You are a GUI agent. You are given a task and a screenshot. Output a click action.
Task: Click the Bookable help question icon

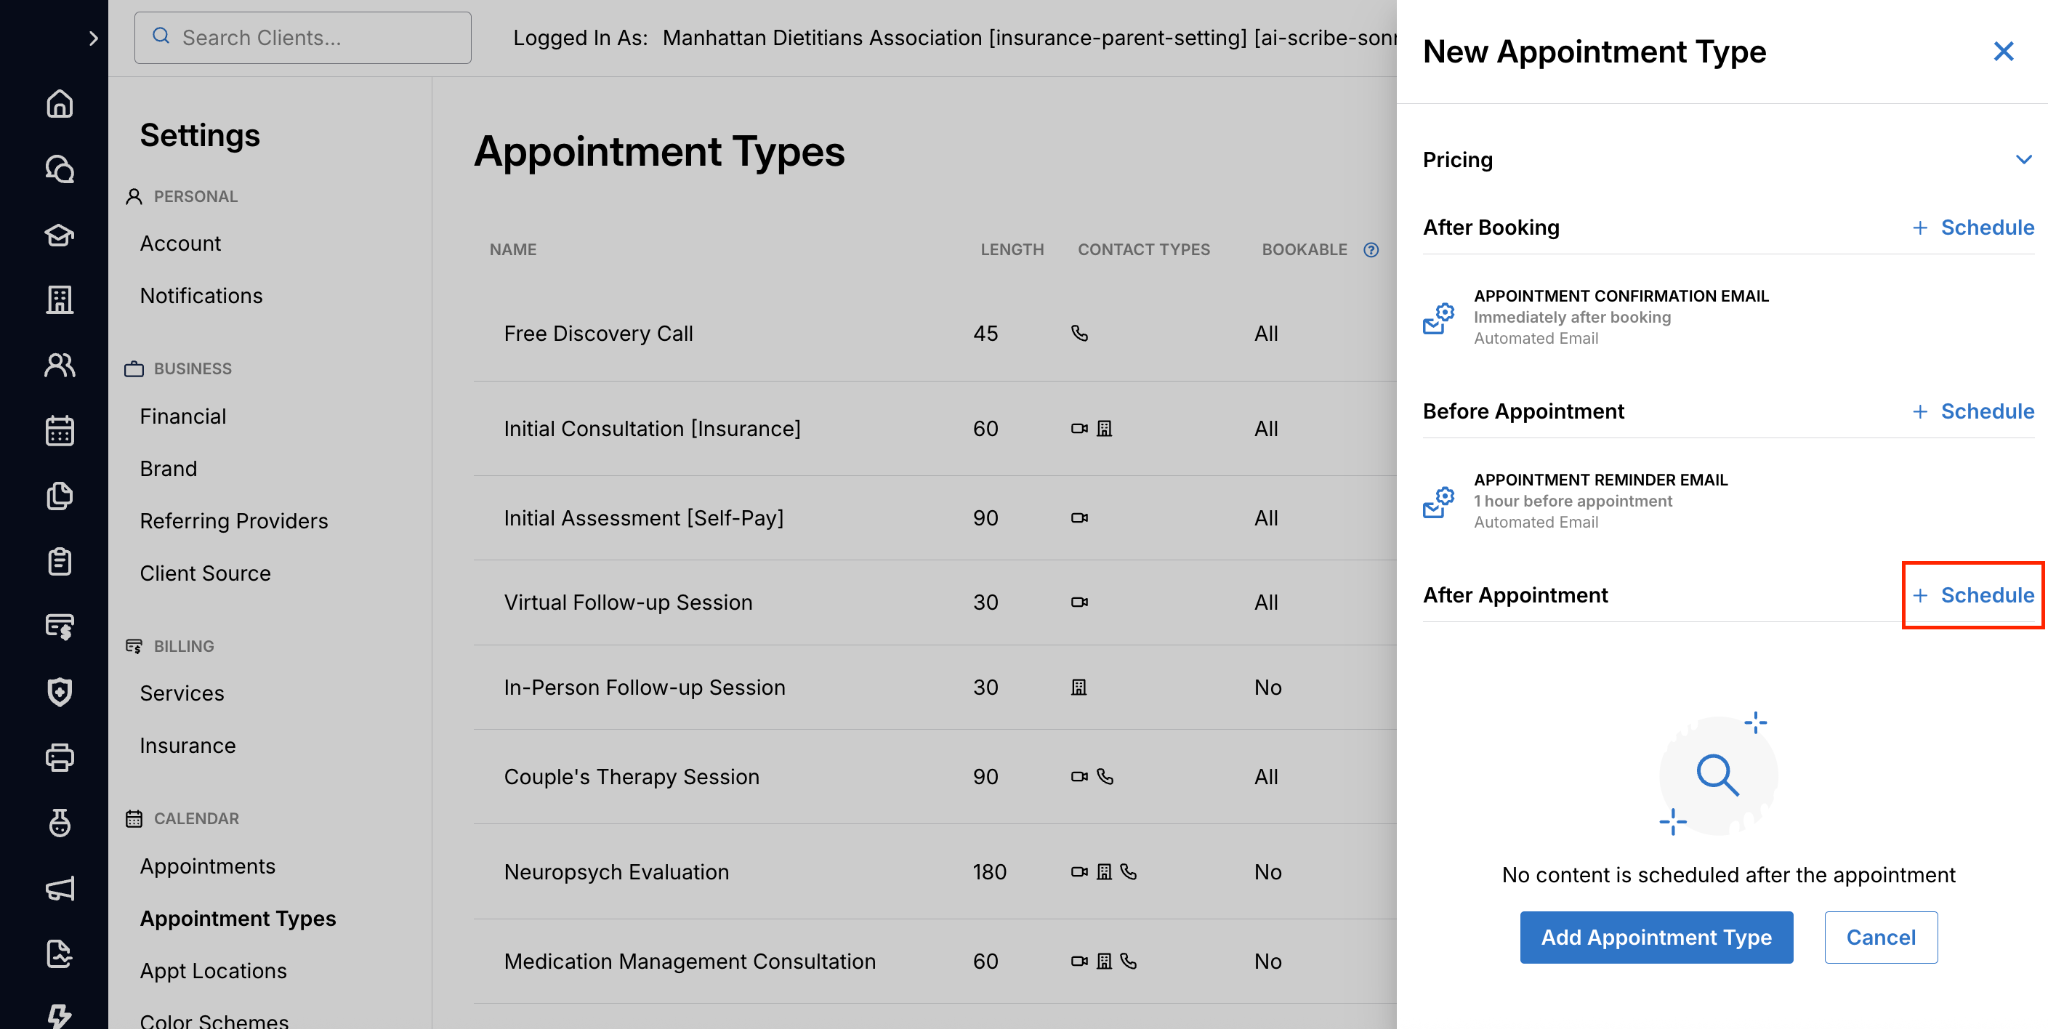pos(1371,250)
